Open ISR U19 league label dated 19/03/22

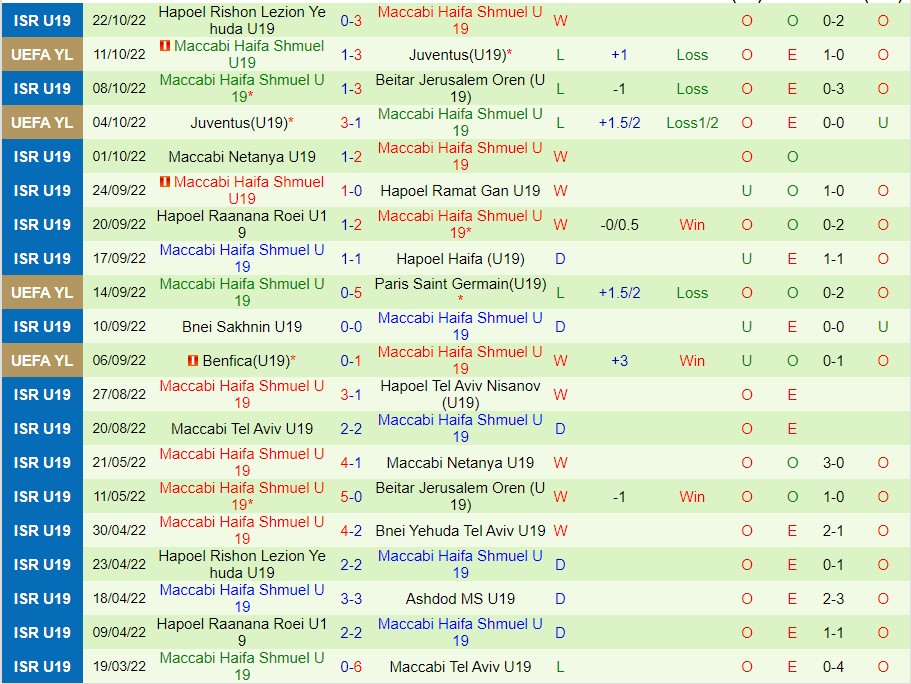pyautogui.click(x=42, y=667)
